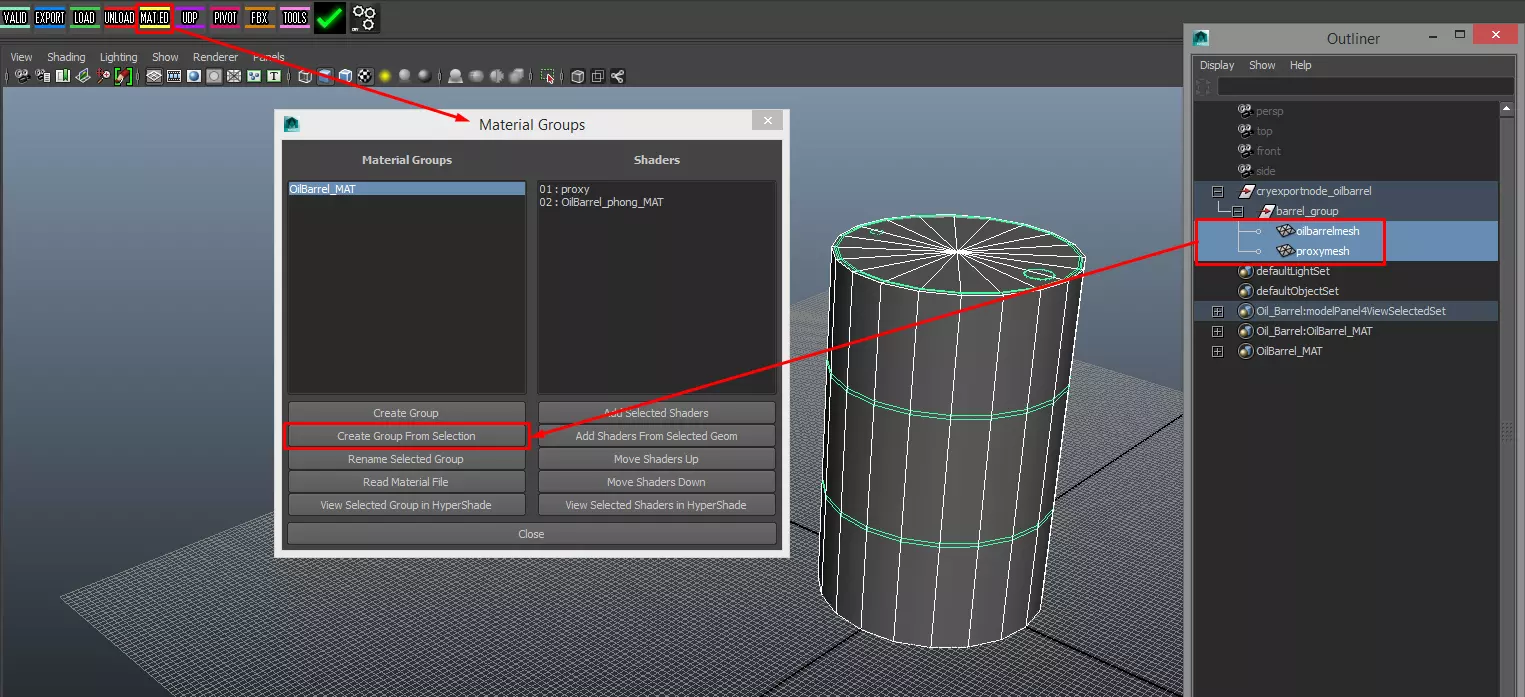Select OilBarrel_phong_MAT in Shaders list
The height and width of the screenshot is (697, 1525).
(x=601, y=202)
